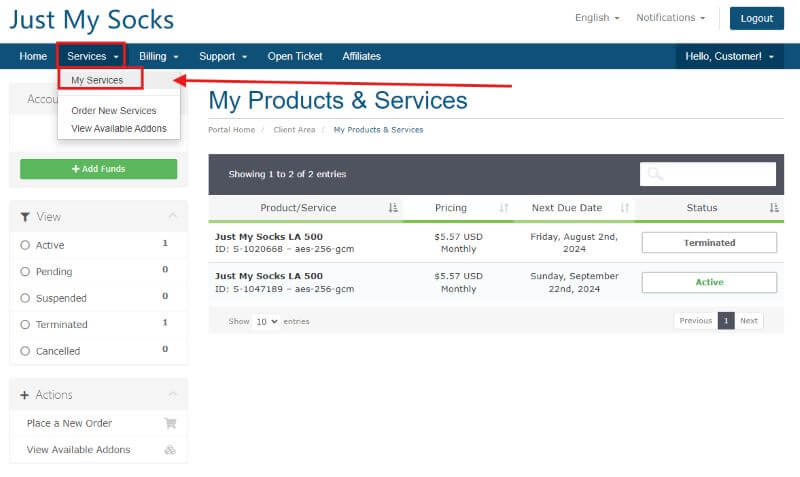Select the Active filter radio
This screenshot has height=477, width=800.
coord(25,245)
